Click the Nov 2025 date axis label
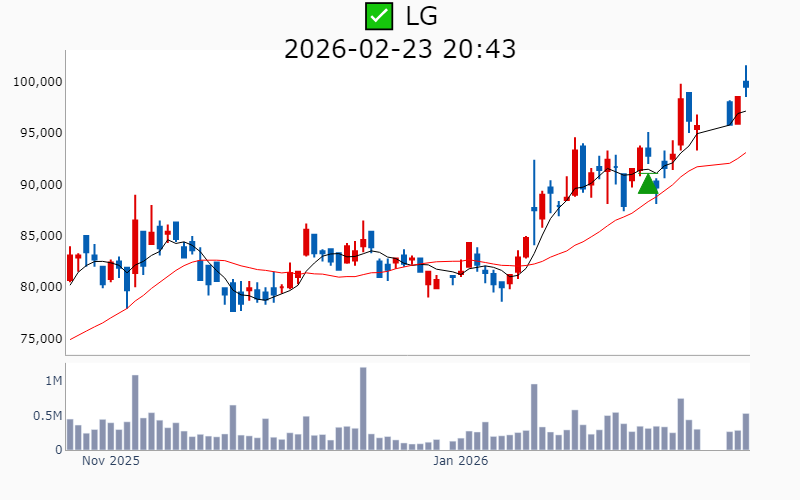 point(110,462)
